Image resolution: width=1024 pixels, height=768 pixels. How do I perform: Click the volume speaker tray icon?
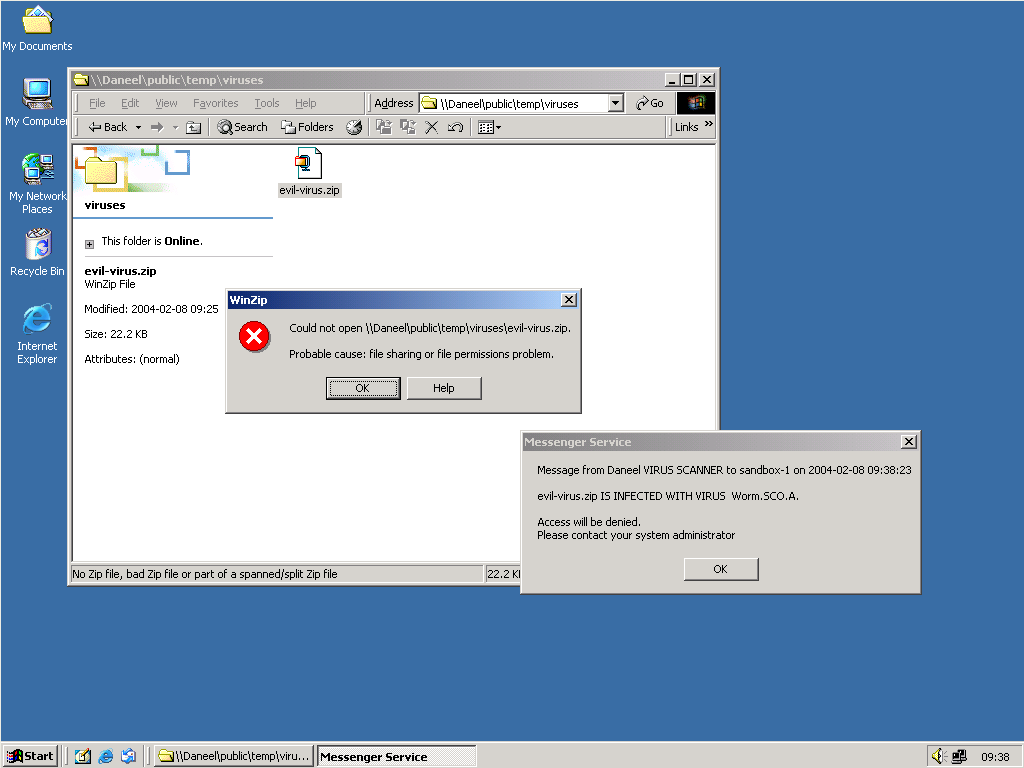[x=938, y=756]
